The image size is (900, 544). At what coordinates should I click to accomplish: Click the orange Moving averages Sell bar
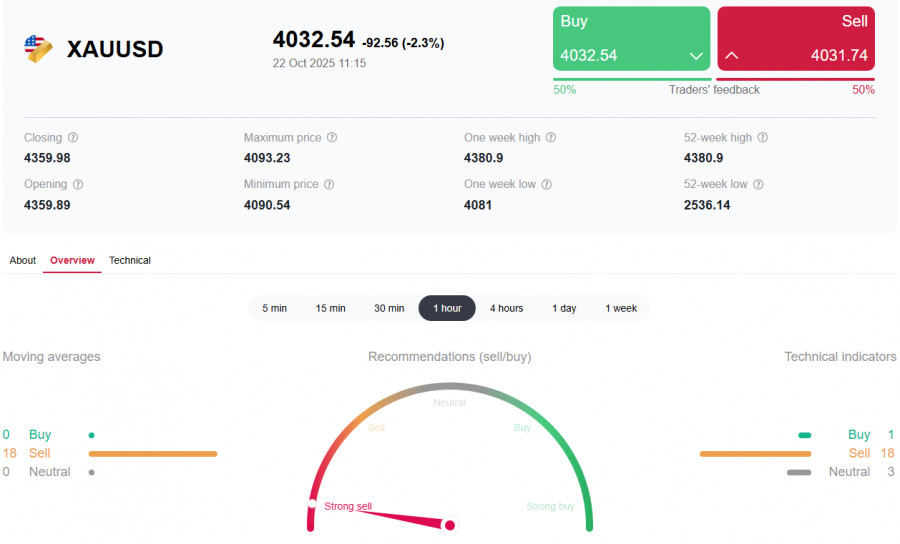pos(153,454)
